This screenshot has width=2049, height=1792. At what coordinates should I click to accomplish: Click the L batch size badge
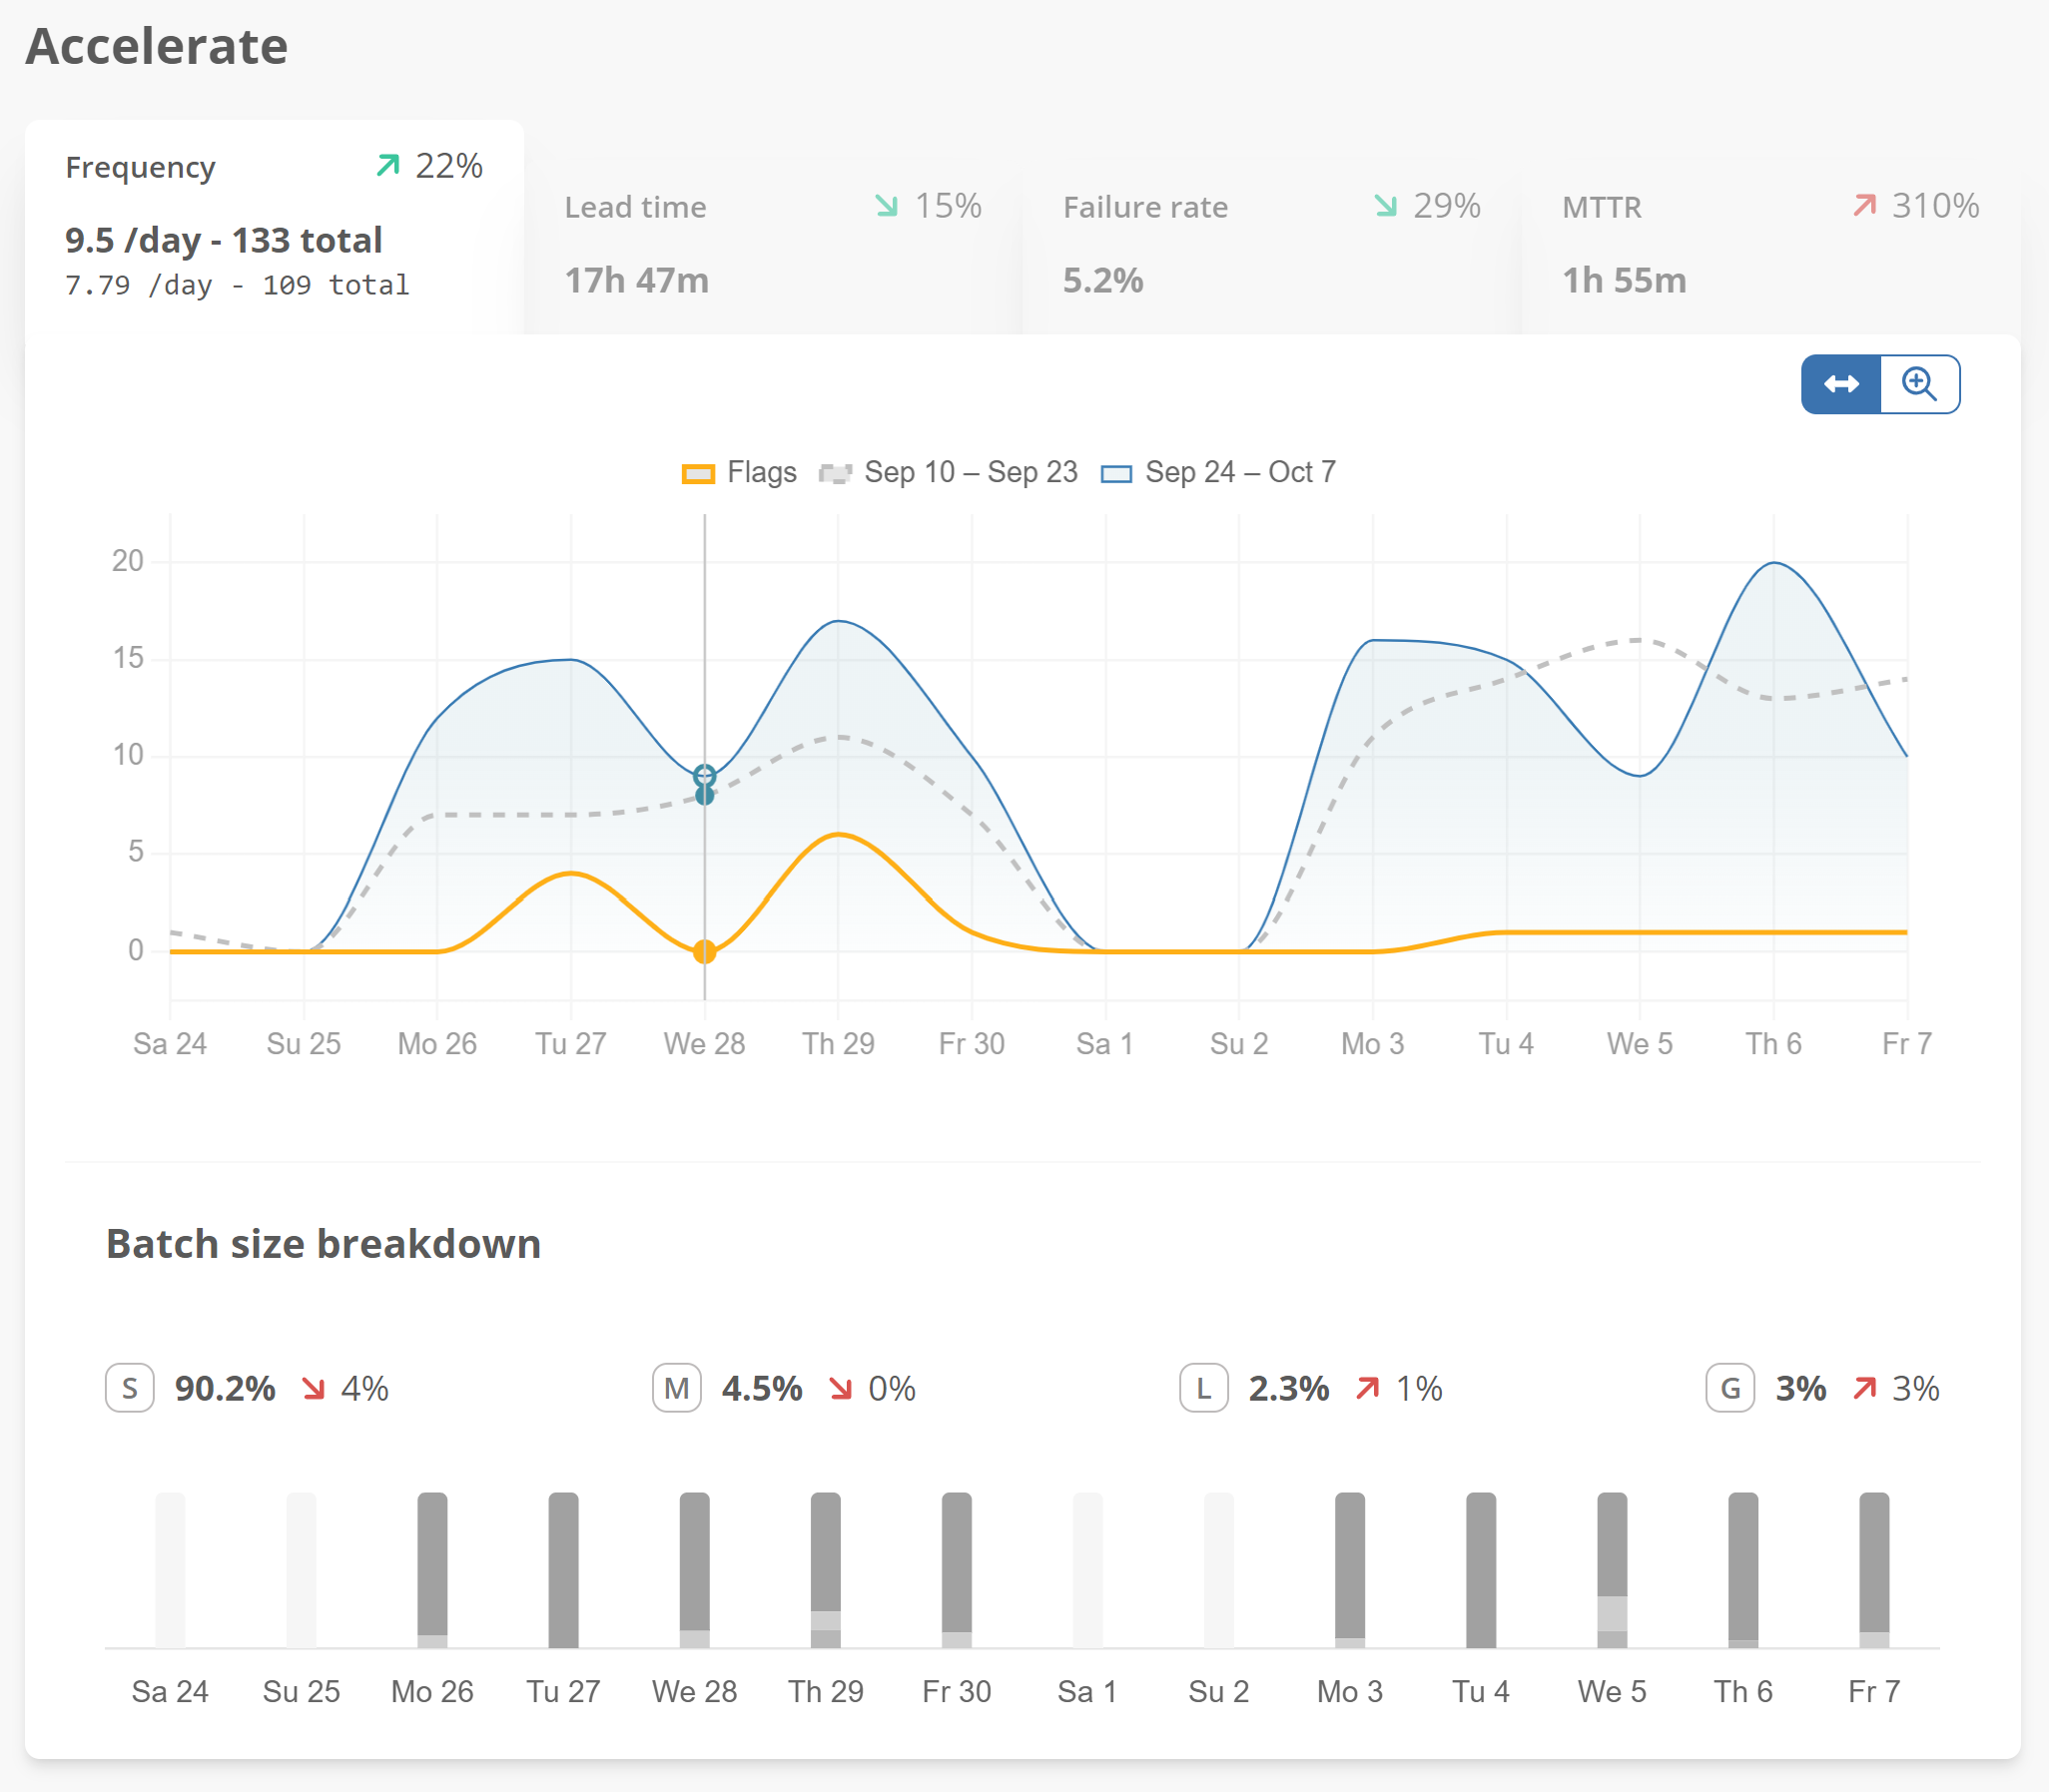tap(1205, 1388)
